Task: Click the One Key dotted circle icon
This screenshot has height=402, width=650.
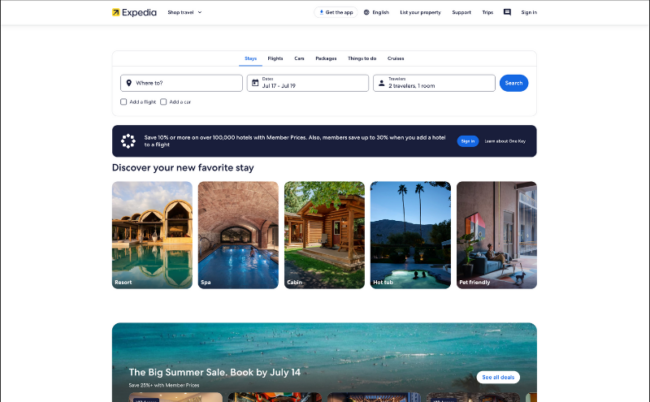Action: 128,141
